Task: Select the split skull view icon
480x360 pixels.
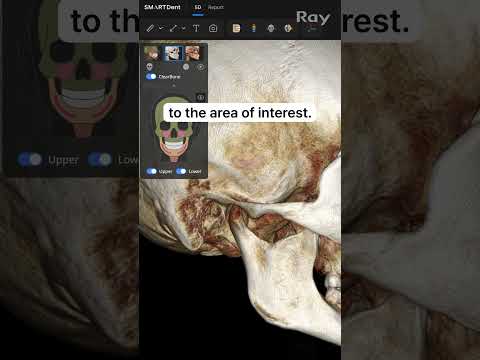Action: click(288, 28)
